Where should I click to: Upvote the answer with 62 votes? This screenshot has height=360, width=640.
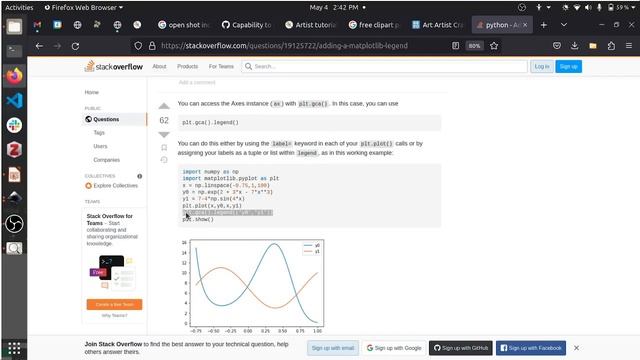coord(164,106)
